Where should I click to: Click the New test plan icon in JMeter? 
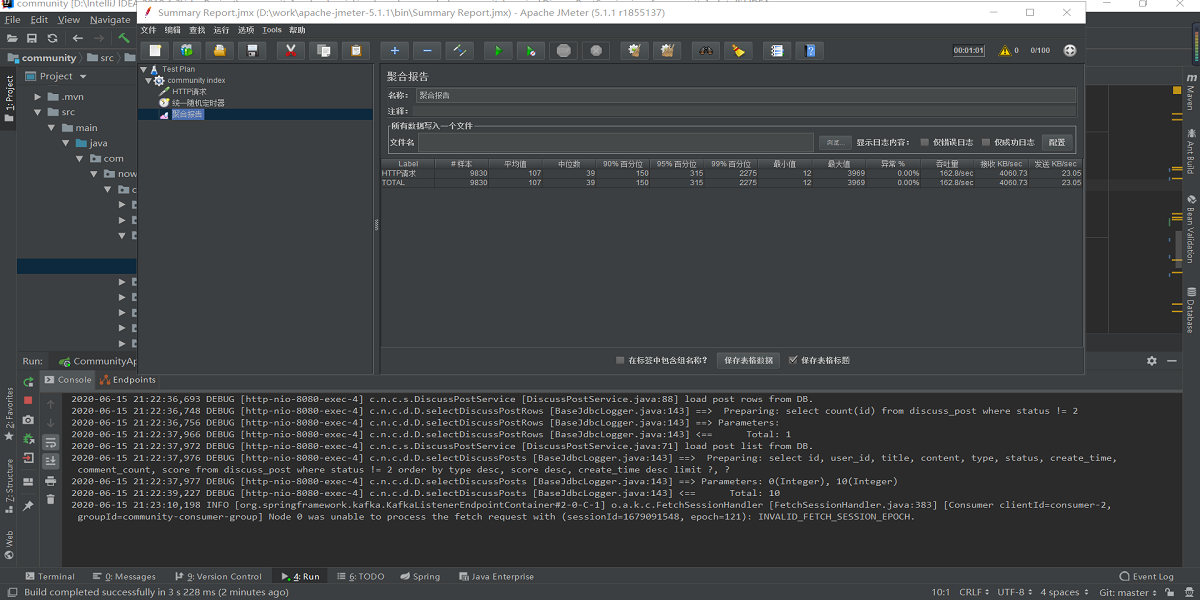click(155, 50)
